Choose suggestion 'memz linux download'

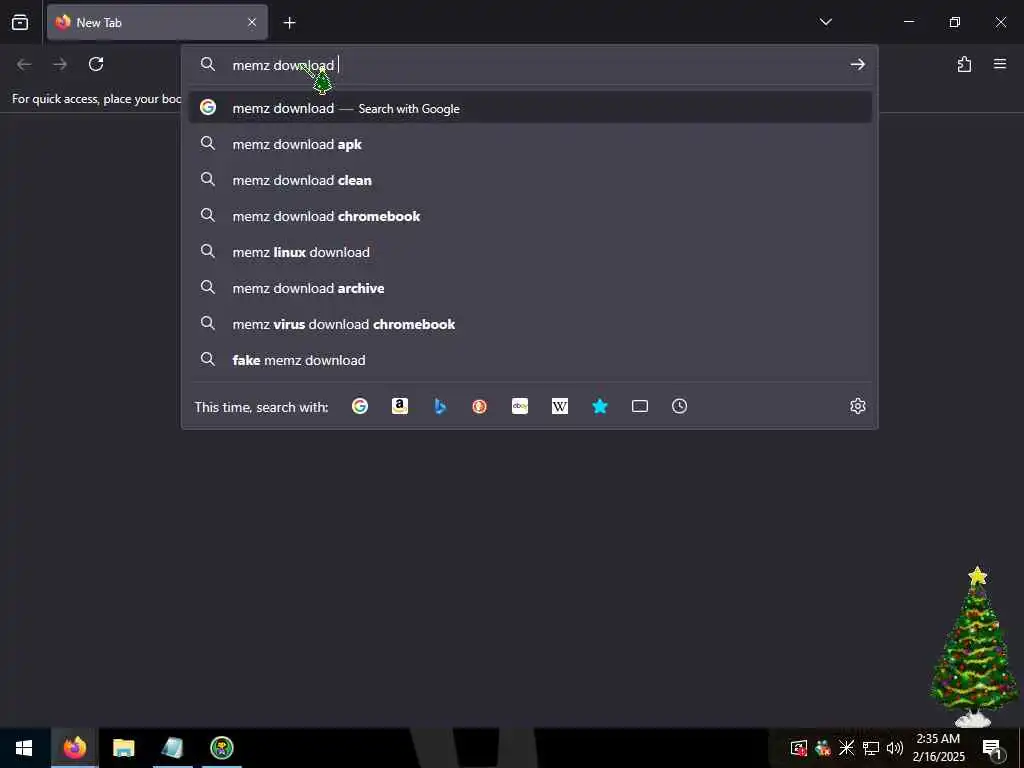click(530, 251)
